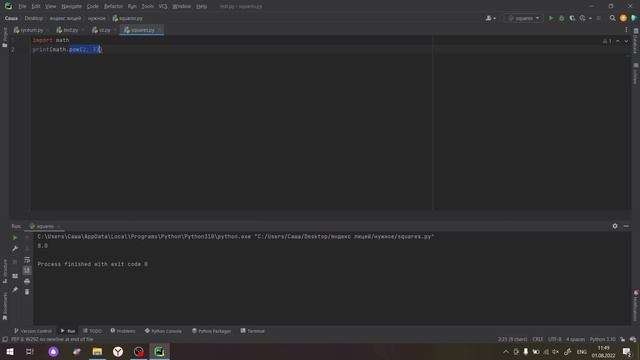This screenshot has width=640, height=360.
Task: Go to the next highlighted problem with the down chevron
Action: pyautogui.click(x=626, y=41)
